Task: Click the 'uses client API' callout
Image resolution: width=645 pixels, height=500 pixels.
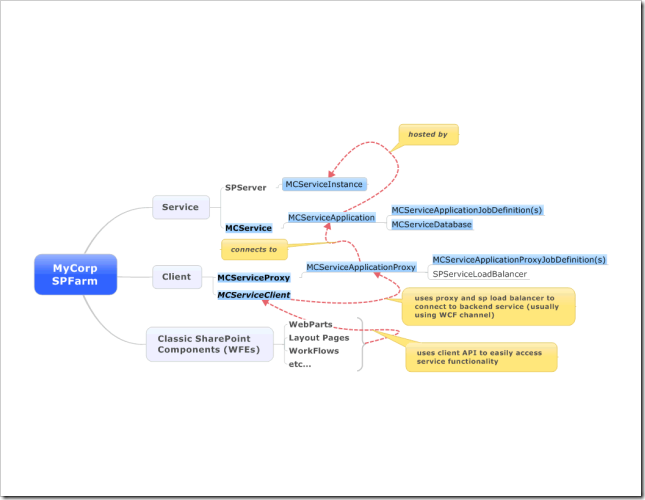Action: pyautogui.click(x=481, y=357)
